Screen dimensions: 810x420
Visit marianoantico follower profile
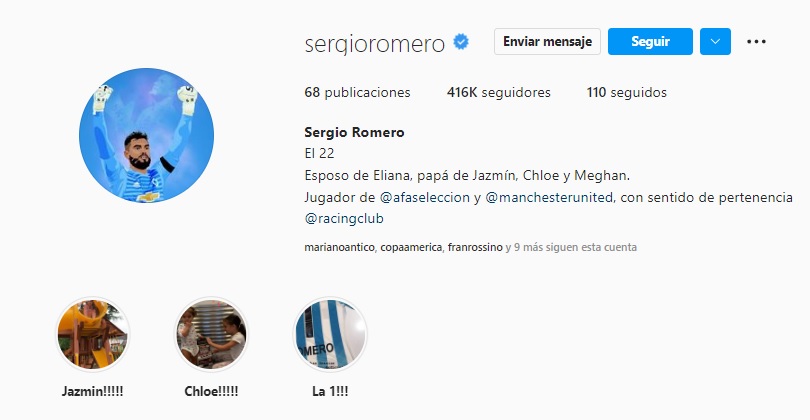[x=339, y=247]
